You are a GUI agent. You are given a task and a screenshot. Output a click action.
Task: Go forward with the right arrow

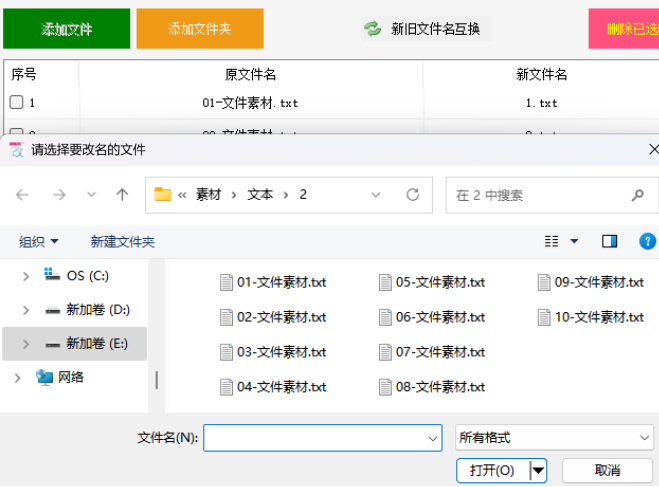coord(59,195)
